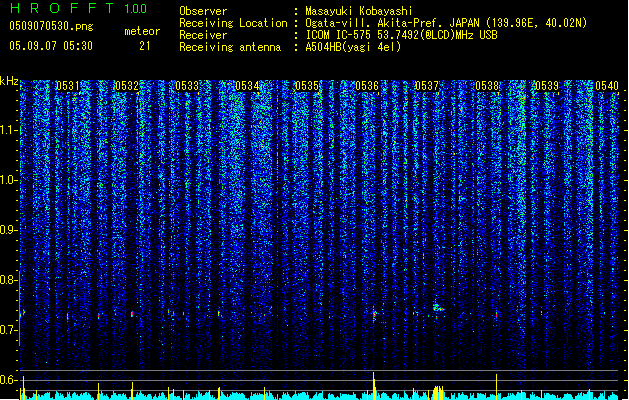Screen dimensions: 629x400
Task: Click the wide yellow burst in the bottom intensity graph
Action: [x=438, y=392]
